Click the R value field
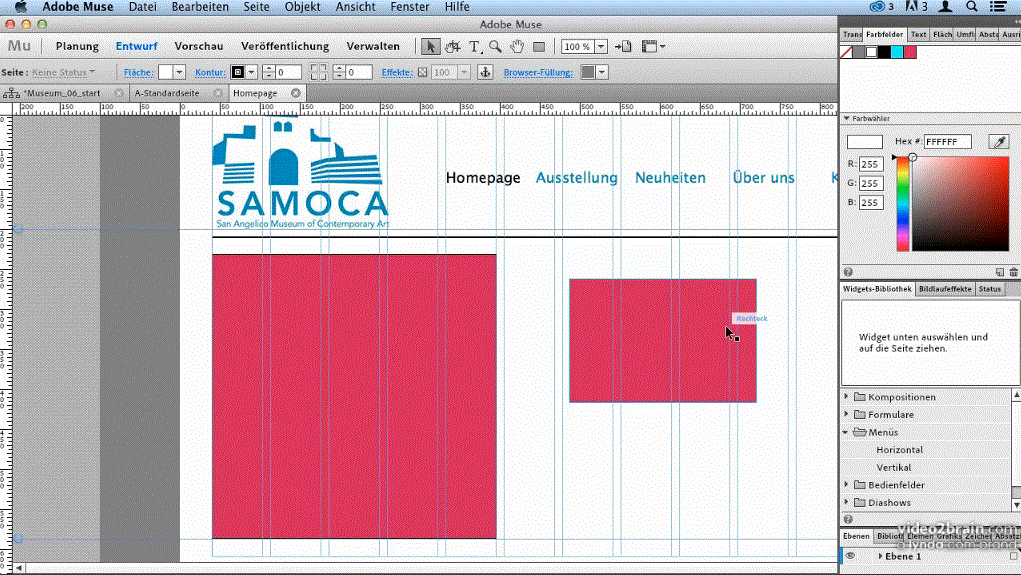The width and height of the screenshot is (1021, 575). tap(871, 164)
